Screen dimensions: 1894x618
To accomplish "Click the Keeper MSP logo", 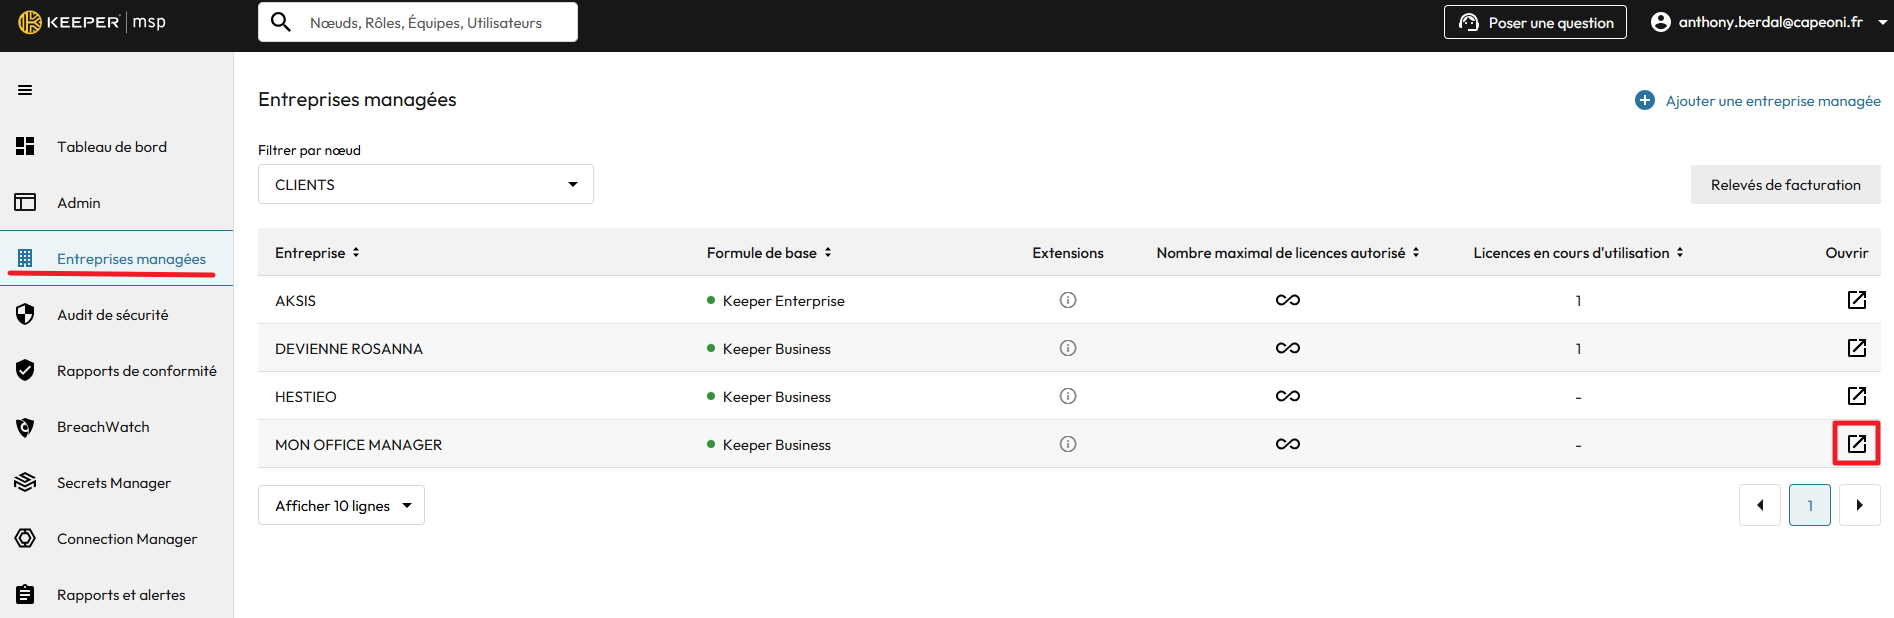I will [x=92, y=22].
